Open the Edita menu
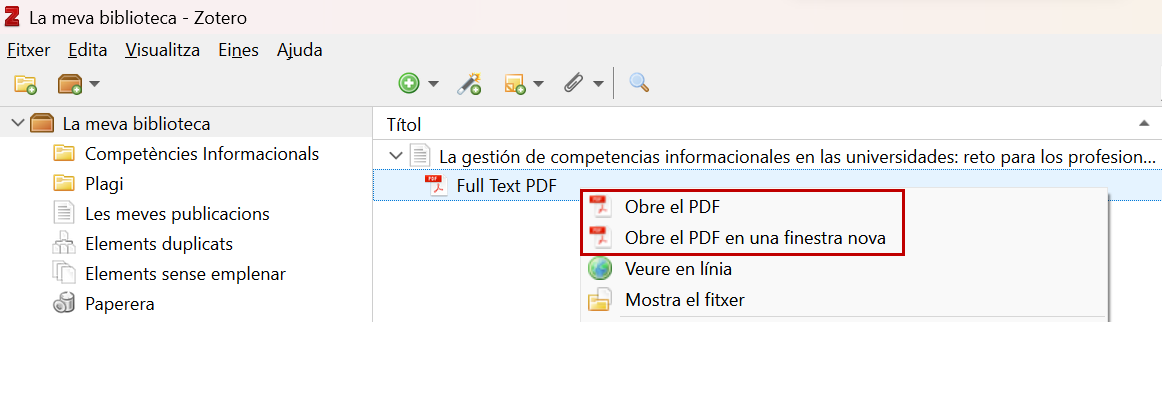1162x395 pixels. [x=87, y=50]
